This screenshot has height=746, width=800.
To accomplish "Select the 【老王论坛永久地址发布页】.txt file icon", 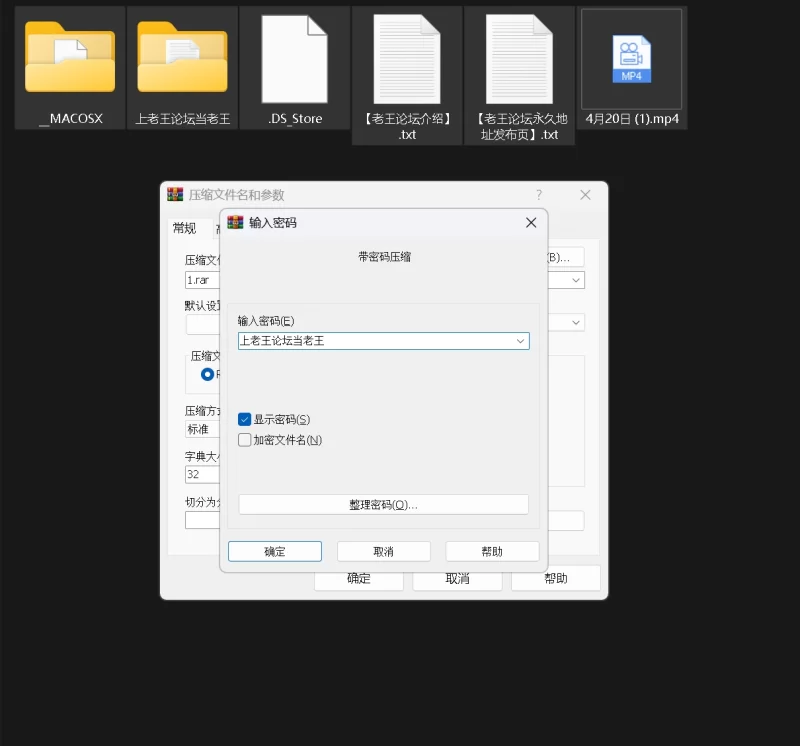I will 519,60.
